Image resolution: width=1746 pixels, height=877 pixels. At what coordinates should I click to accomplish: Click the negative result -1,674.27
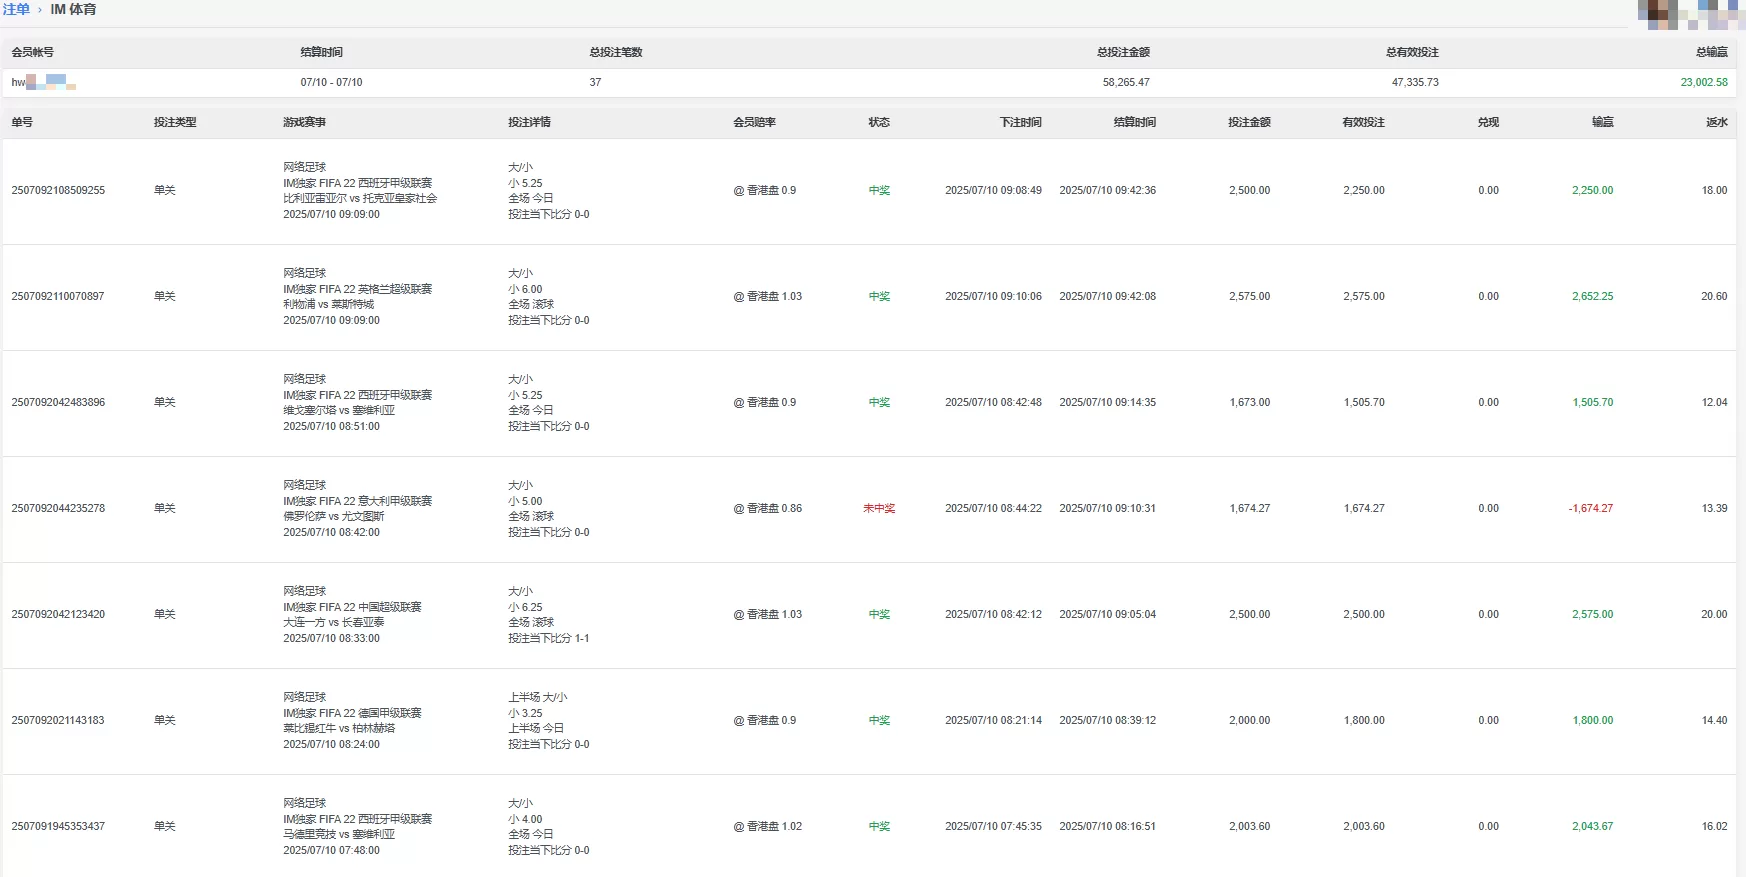tap(1590, 508)
